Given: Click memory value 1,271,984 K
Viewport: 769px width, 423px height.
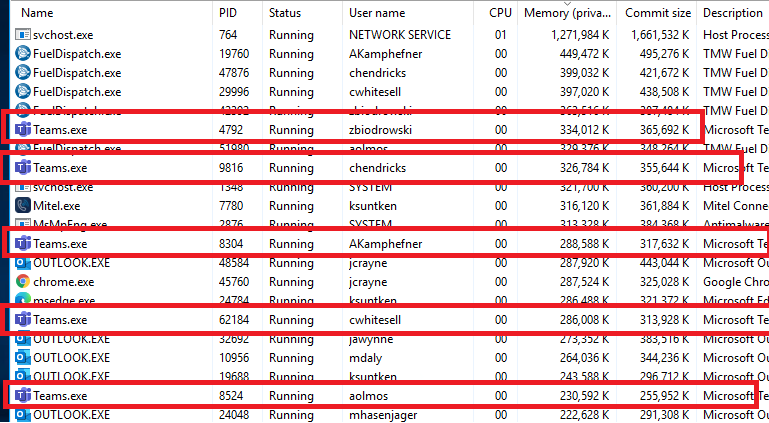Looking at the screenshot, I should pyautogui.click(x=580, y=35).
